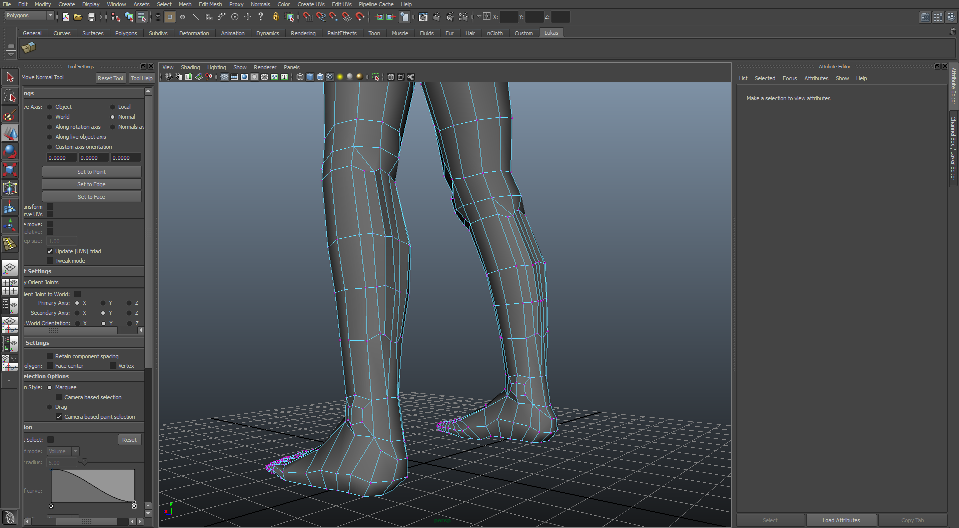This screenshot has width=959, height=528.
Task: Choose the Rotate tool sphere icon
Action: coord(10,151)
